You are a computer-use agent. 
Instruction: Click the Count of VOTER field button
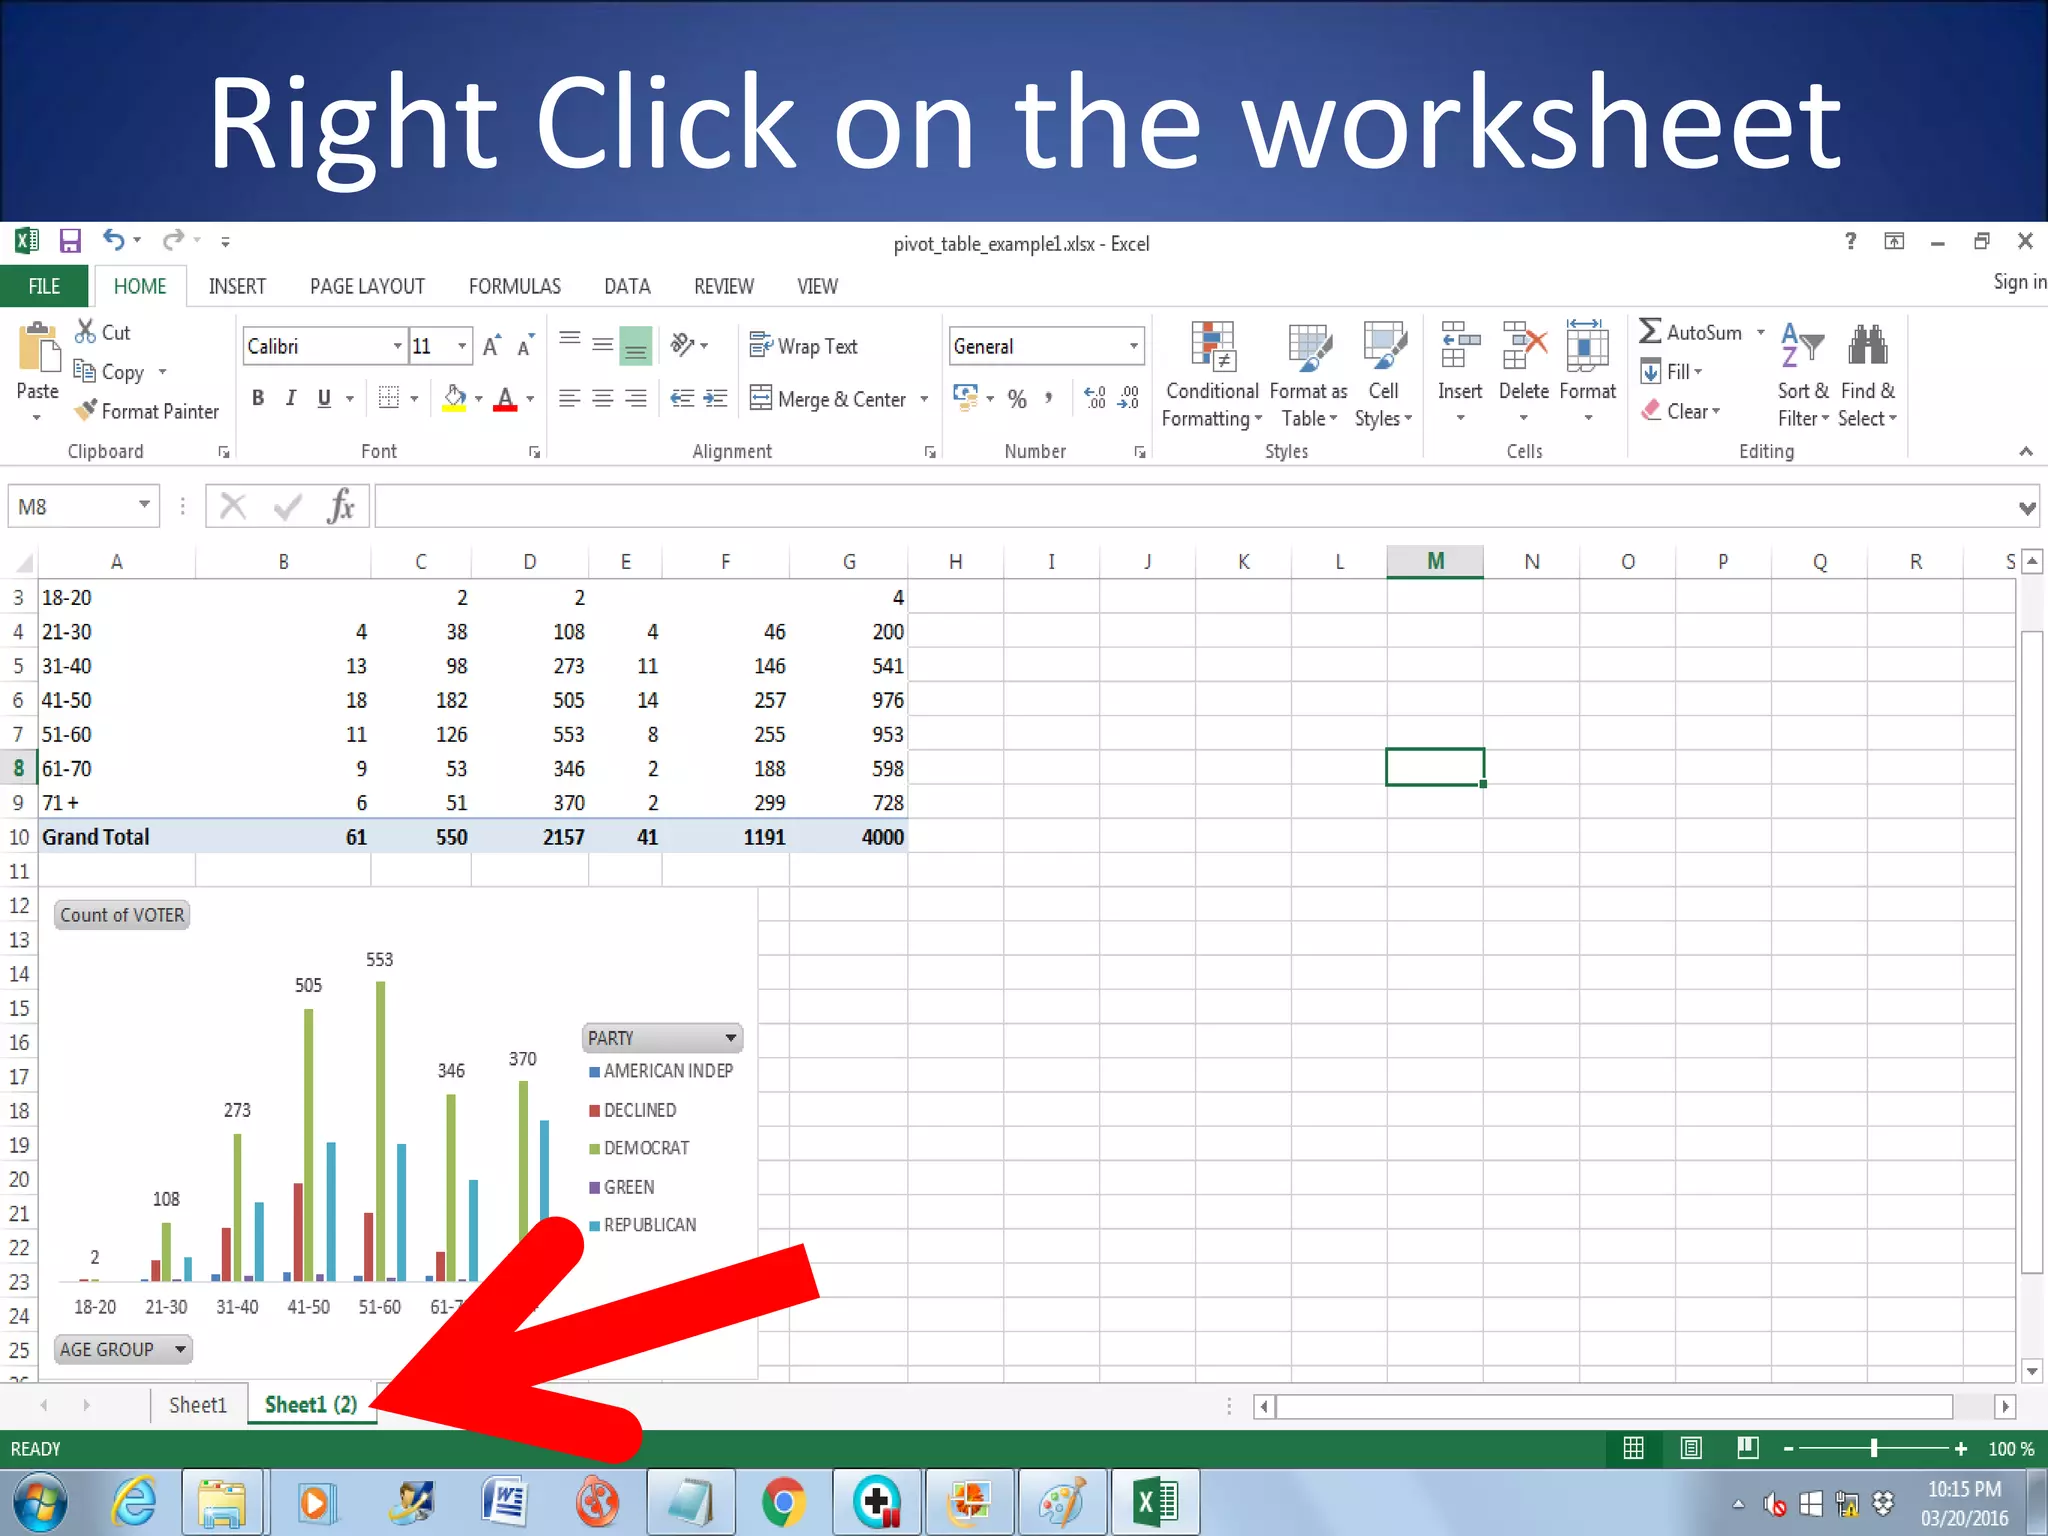point(122,915)
